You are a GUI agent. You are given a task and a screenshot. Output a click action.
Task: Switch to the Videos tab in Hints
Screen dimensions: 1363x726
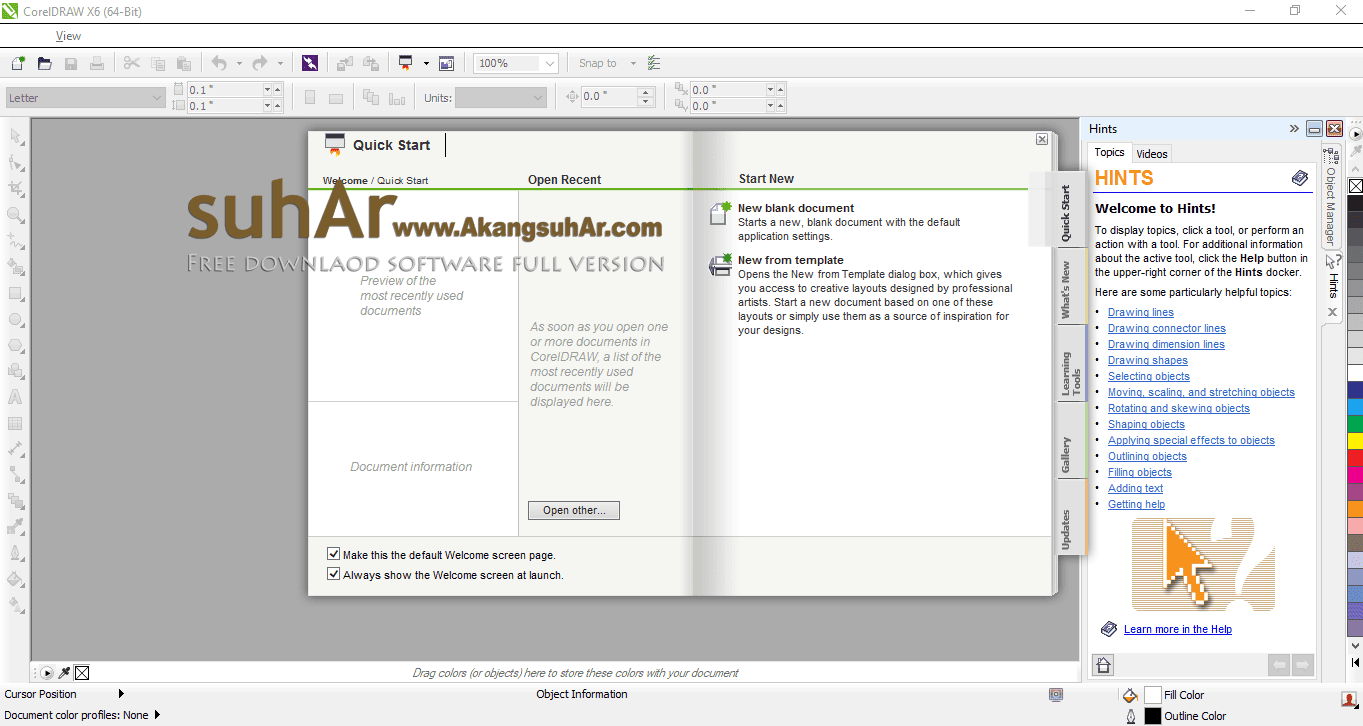(1152, 153)
